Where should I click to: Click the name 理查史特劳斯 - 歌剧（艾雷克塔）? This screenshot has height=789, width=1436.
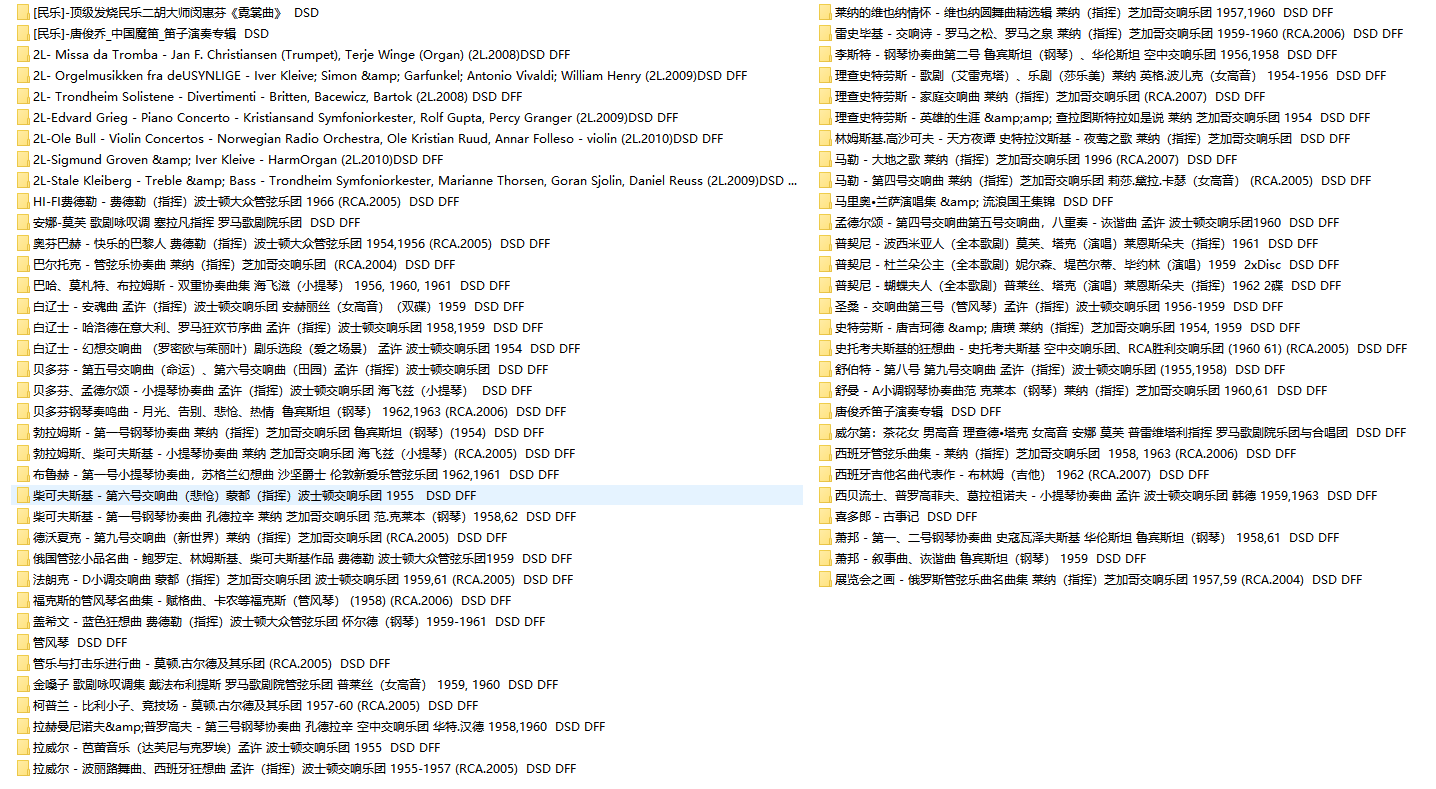tap(1111, 75)
